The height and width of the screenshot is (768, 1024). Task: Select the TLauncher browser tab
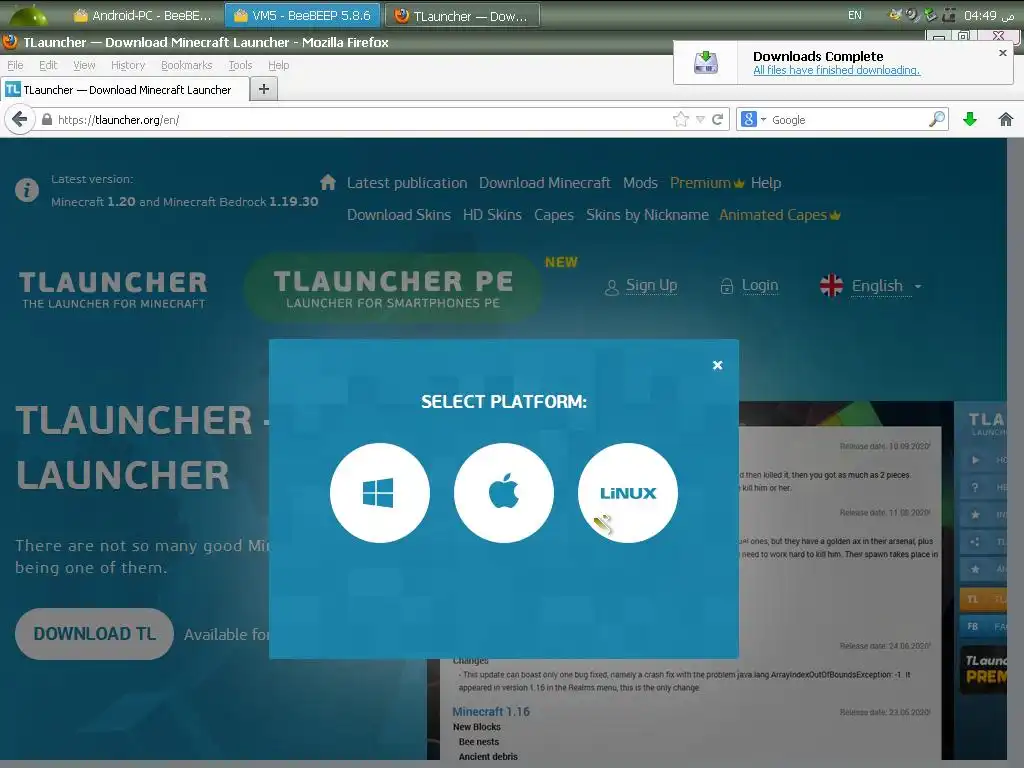pos(125,89)
